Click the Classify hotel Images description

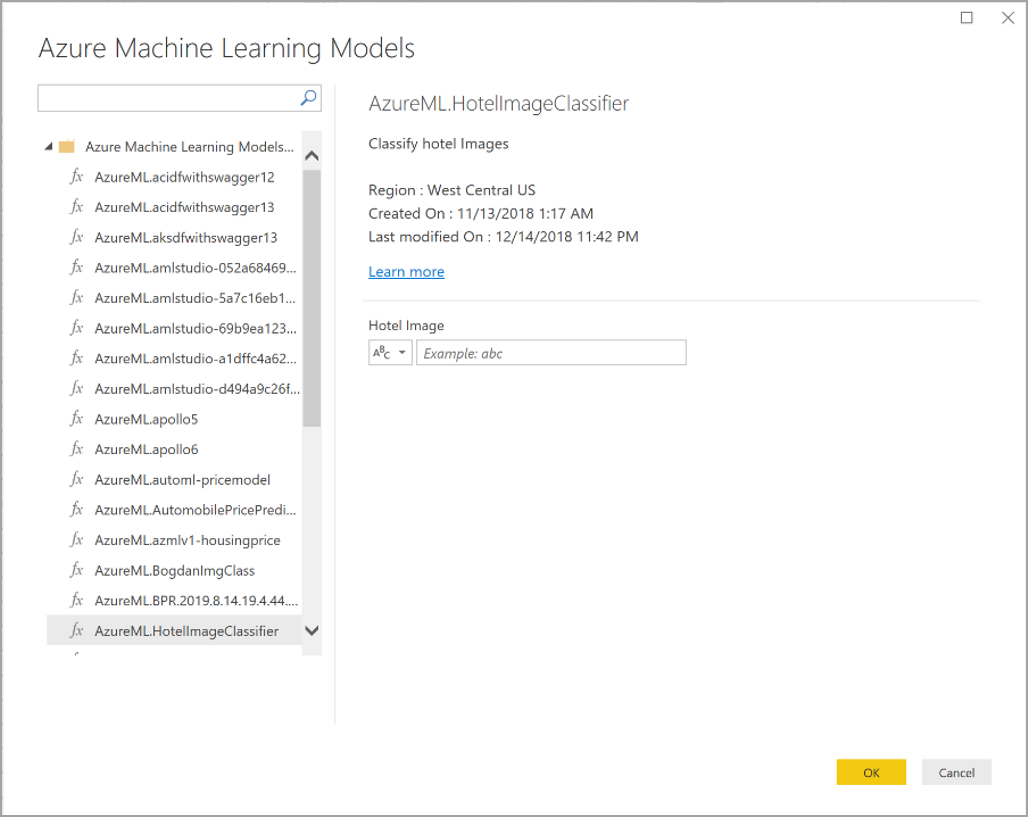(438, 144)
